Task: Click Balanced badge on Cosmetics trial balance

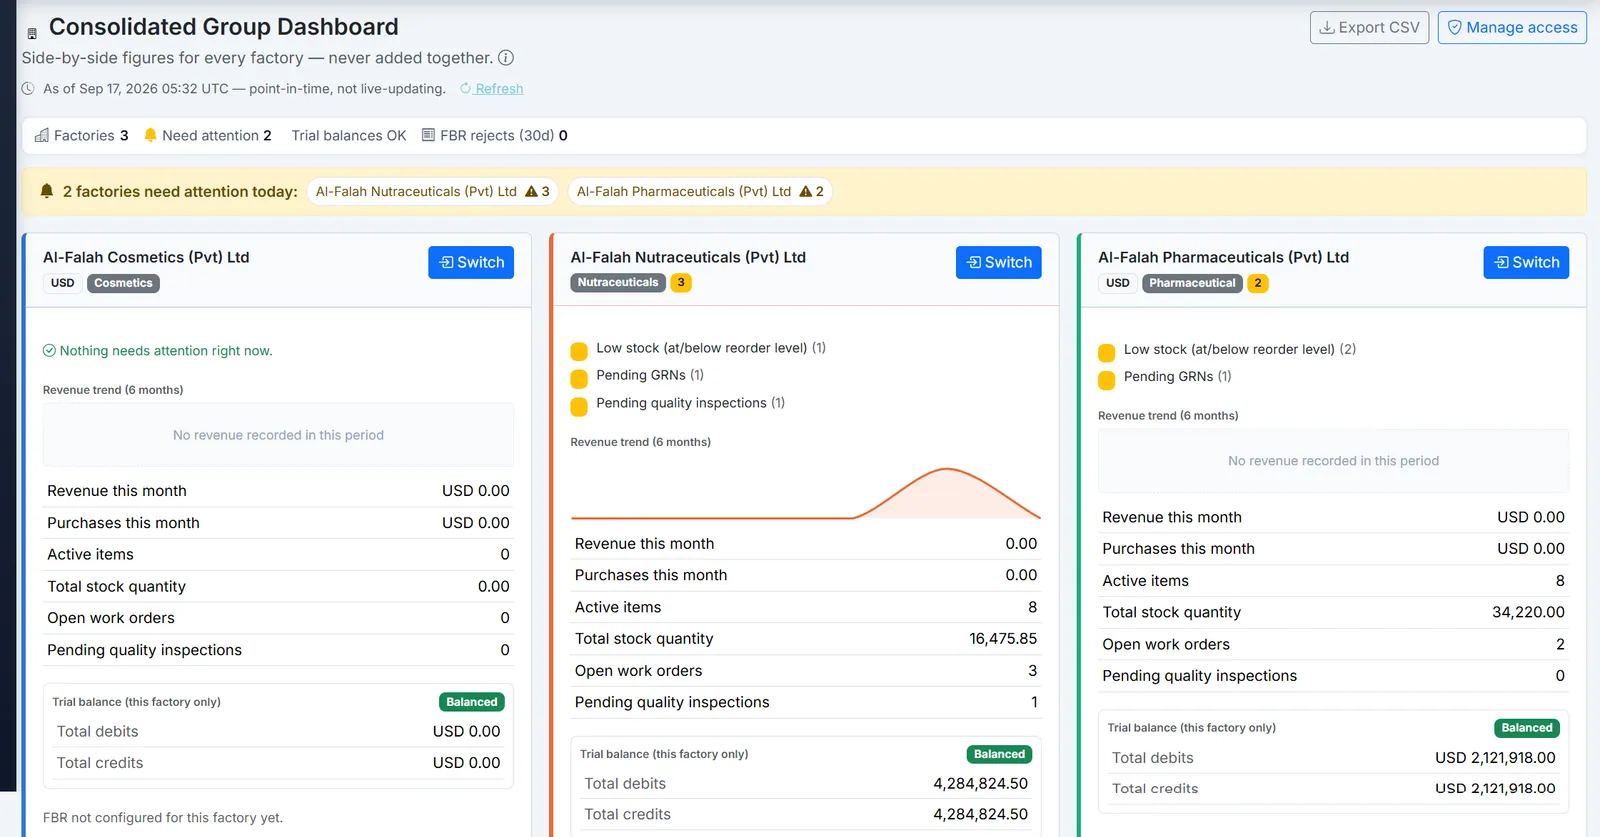Action: click(x=472, y=702)
